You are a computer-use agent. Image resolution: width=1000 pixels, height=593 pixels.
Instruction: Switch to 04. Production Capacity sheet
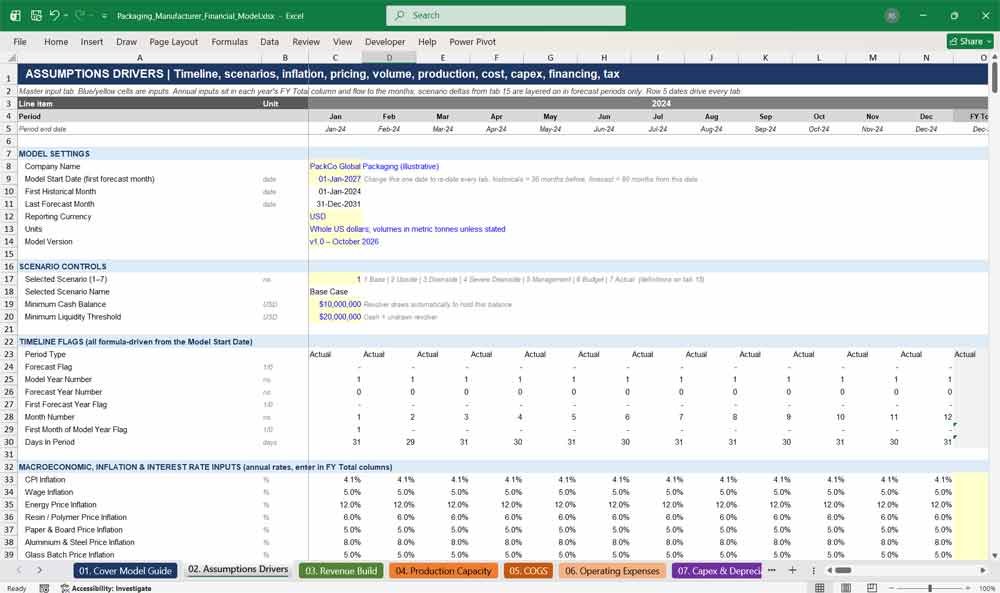(443, 571)
